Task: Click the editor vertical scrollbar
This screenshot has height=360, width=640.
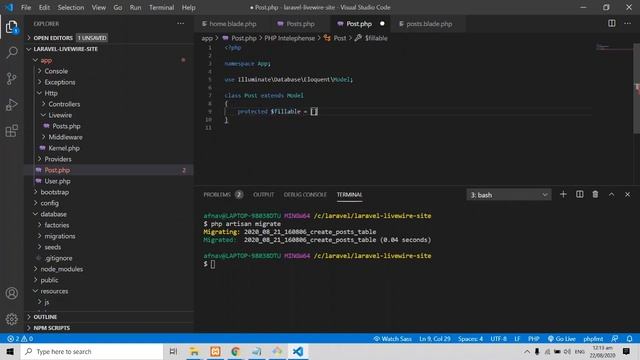Action: 636,88
